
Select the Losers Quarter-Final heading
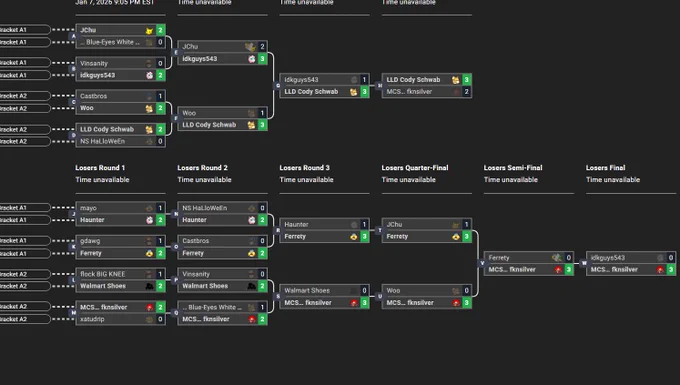(415, 168)
